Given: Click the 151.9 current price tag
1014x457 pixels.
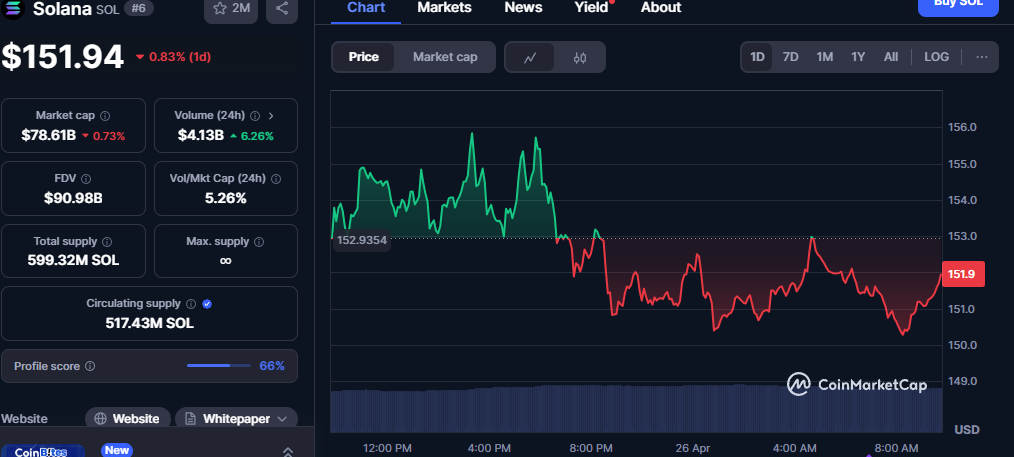Looking at the screenshot, I should [964, 274].
